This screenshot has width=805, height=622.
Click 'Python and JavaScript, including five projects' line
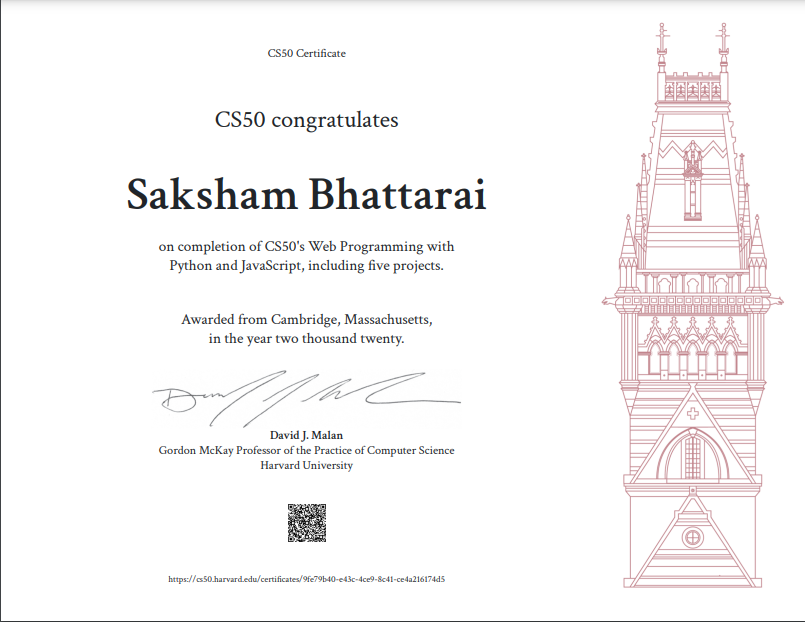[x=306, y=266]
